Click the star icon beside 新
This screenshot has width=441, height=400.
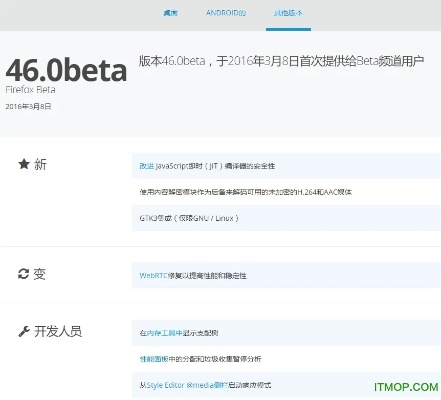click(x=24, y=164)
